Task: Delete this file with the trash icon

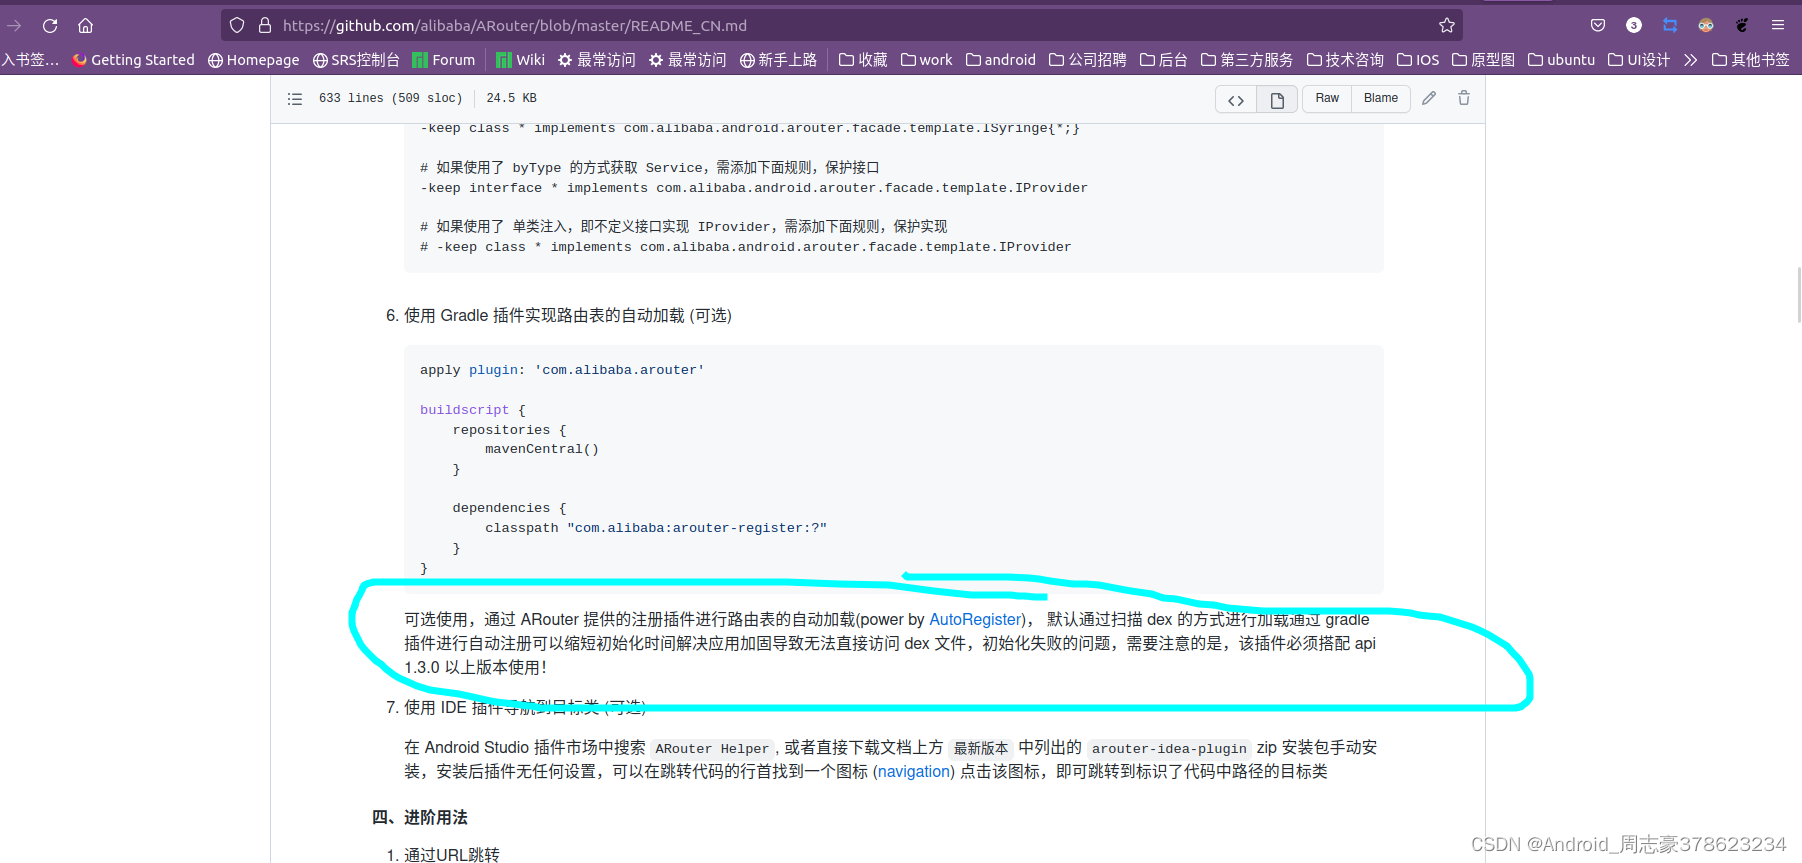Action: [x=1464, y=98]
